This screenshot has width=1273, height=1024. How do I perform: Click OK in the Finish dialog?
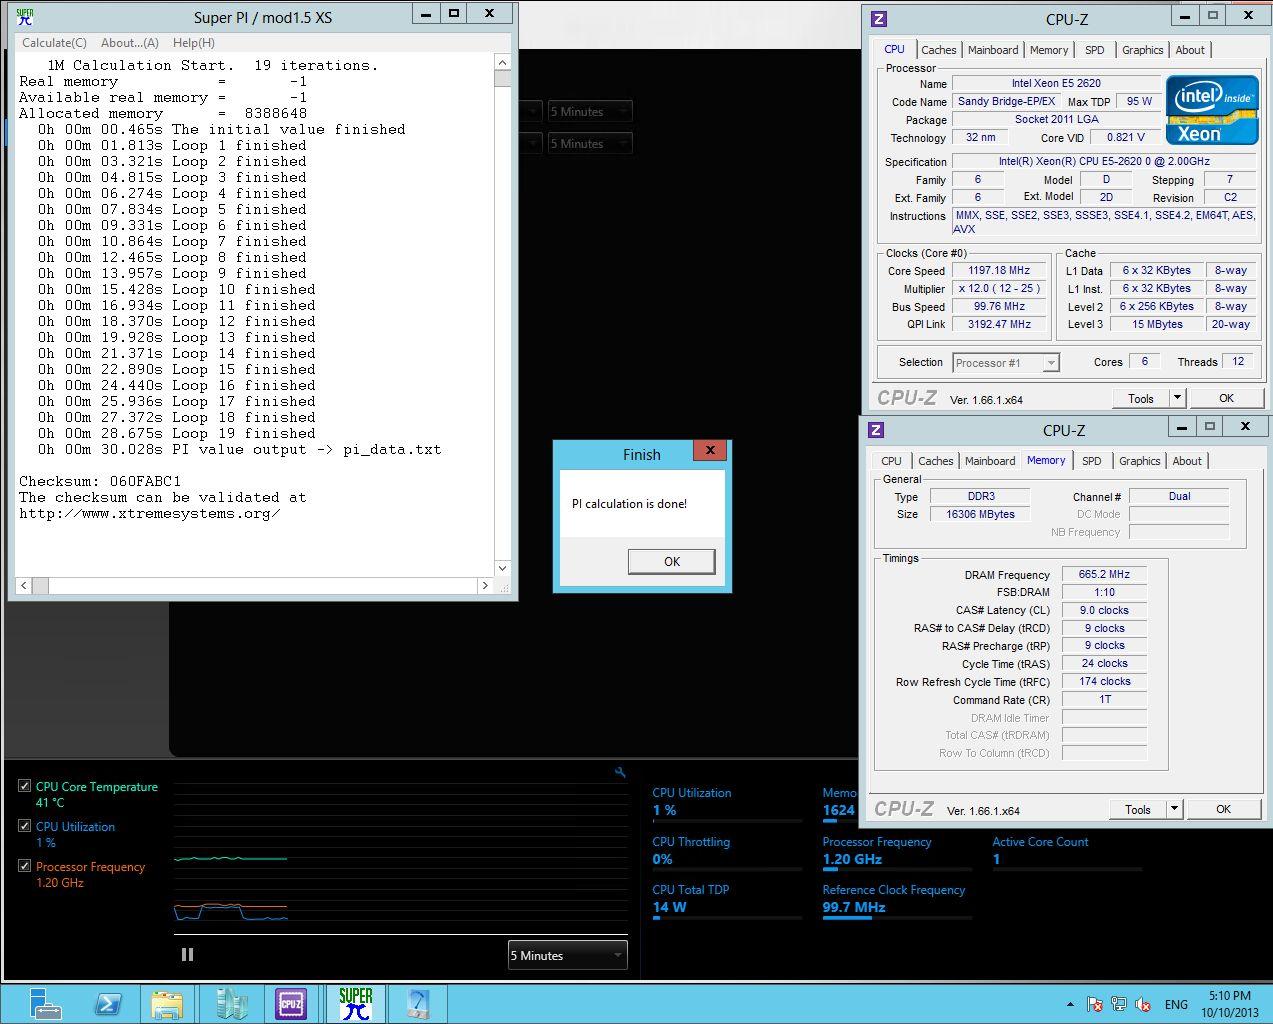tap(672, 561)
